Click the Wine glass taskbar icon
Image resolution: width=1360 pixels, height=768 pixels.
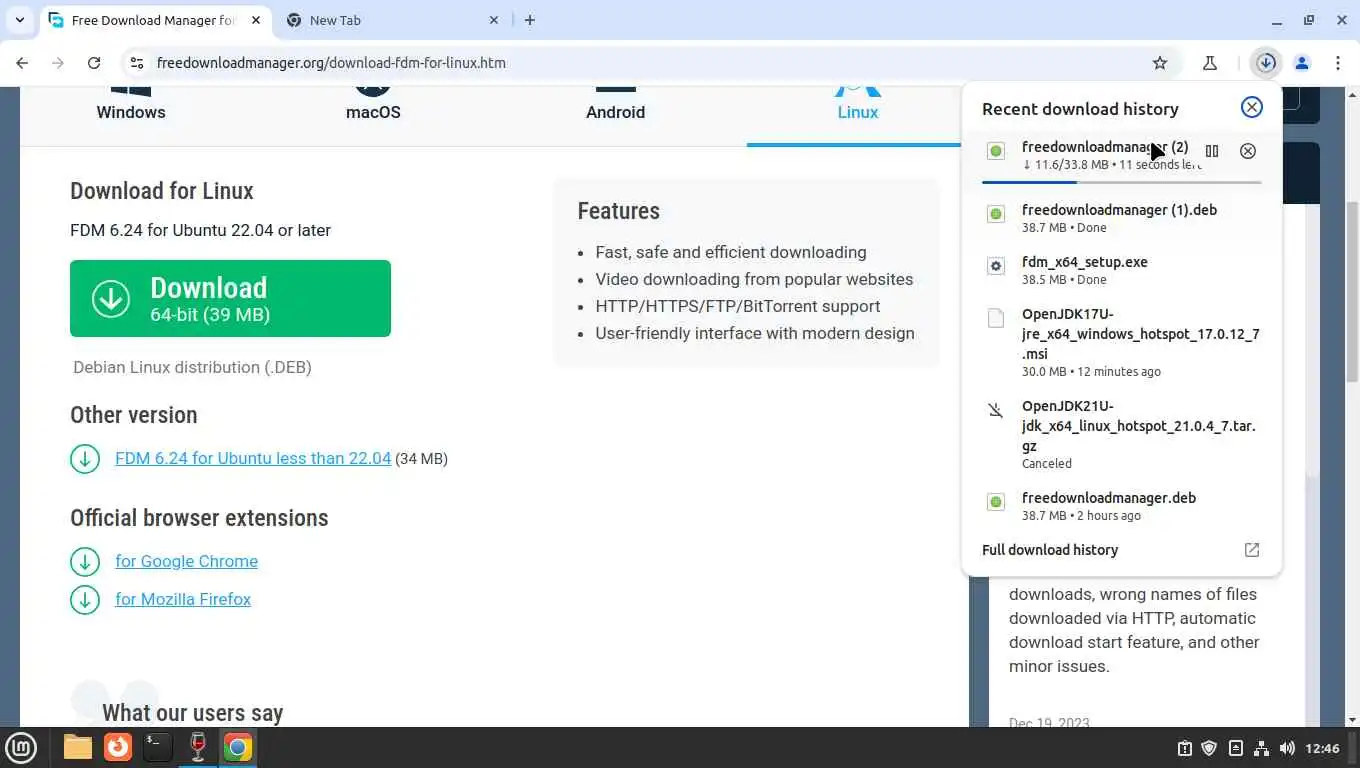tap(198, 747)
